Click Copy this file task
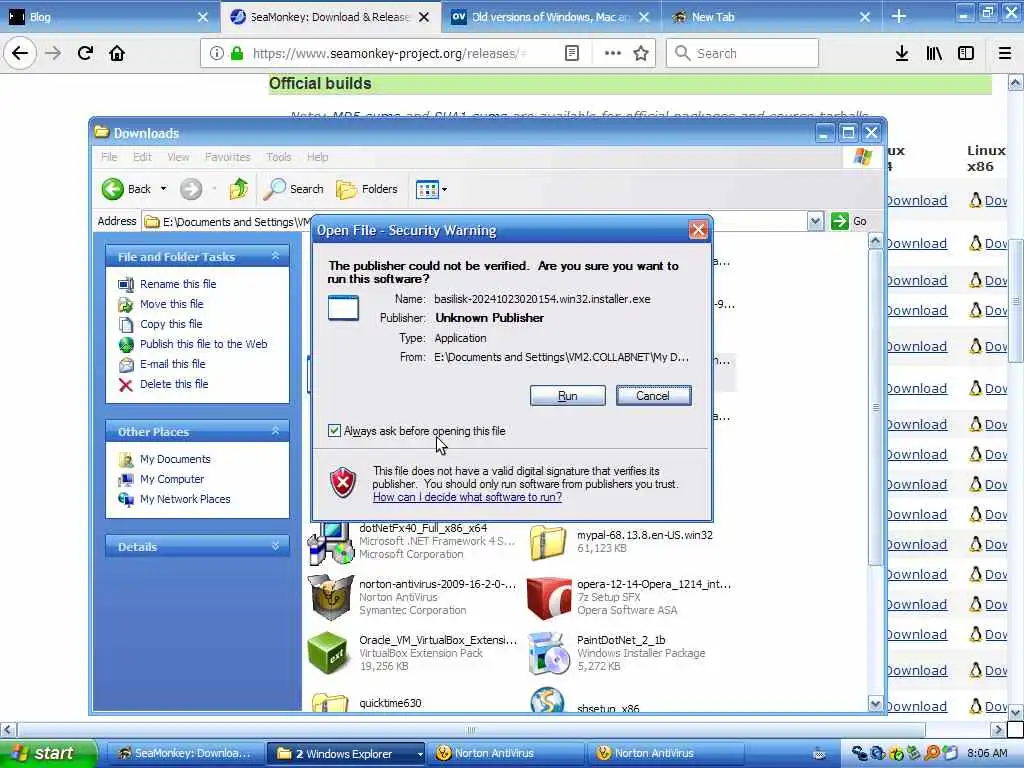The height and width of the screenshot is (768, 1024). (171, 324)
